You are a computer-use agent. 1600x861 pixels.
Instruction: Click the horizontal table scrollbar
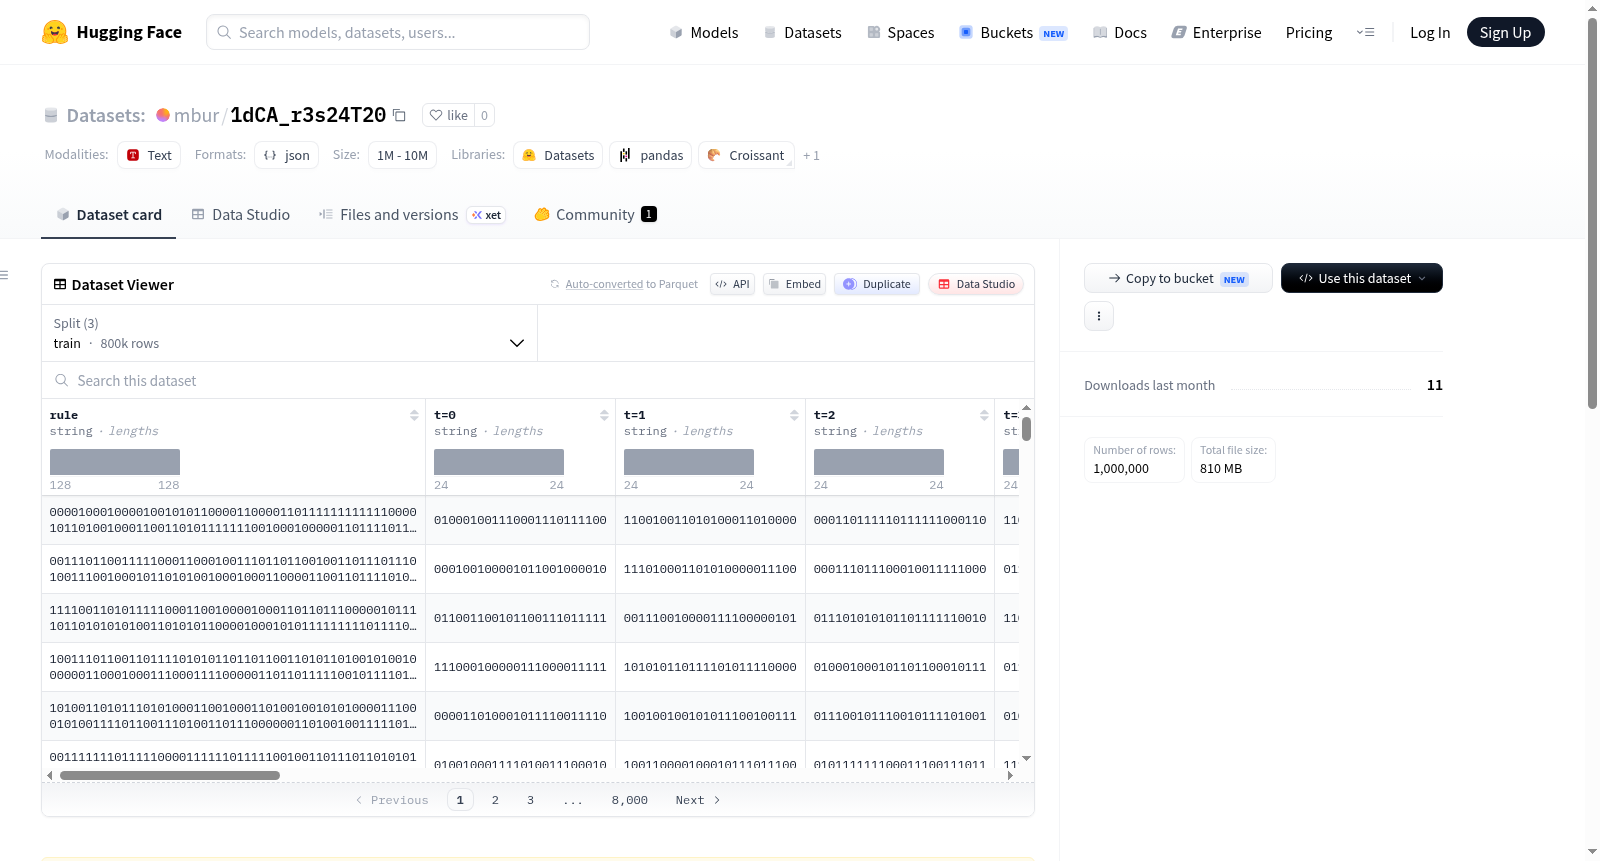(x=170, y=775)
